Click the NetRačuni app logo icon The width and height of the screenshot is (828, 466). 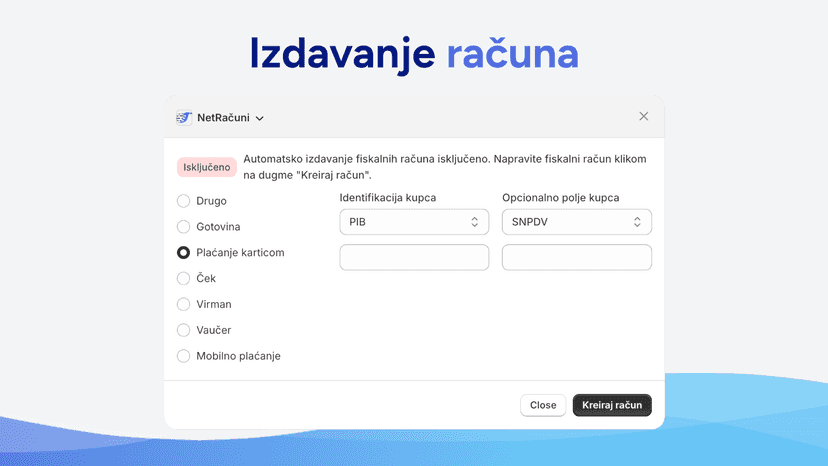[x=184, y=117]
